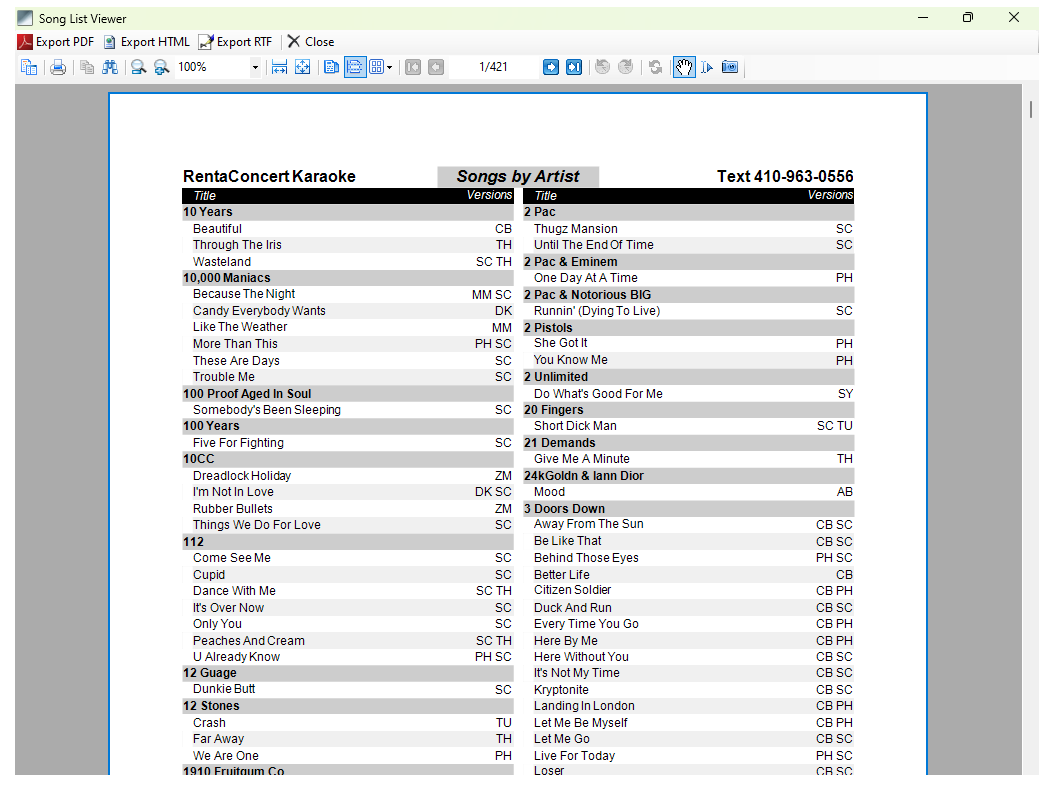Screen dimensions: 1050x793
Task: Click the 24kGoldn & Iann Dior heading
Action: click(x=688, y=476)
